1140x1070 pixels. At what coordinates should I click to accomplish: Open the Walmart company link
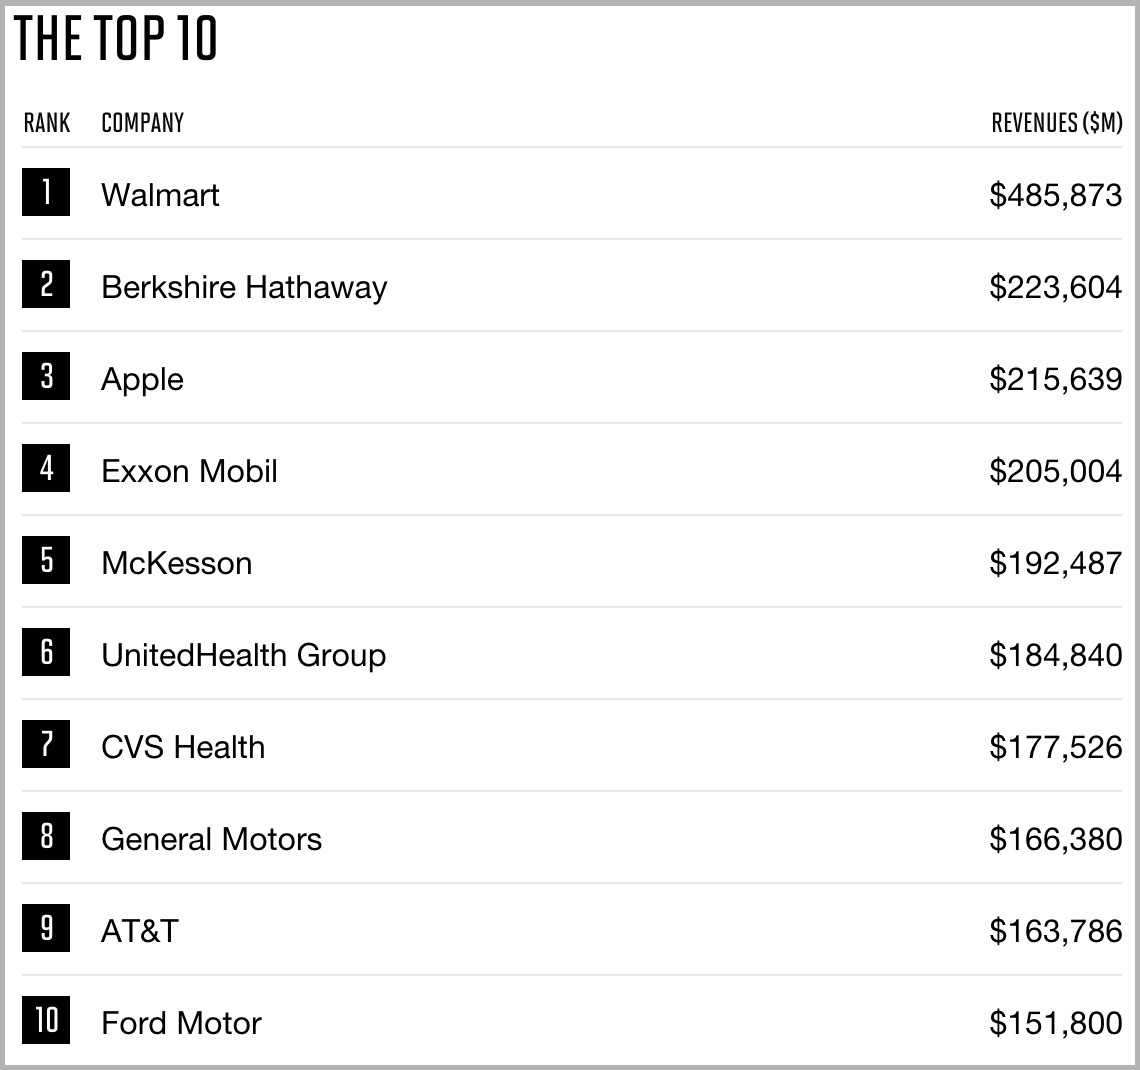point(160,195)
